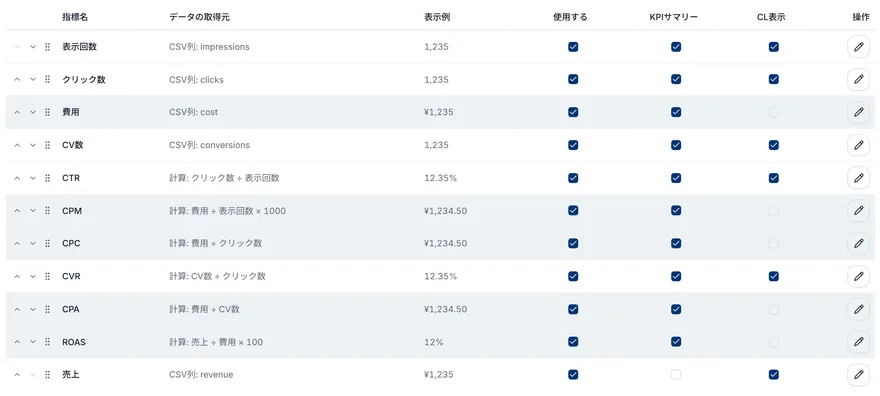Image resolution: width=880 pixels, height=396 pixels.
Task: Click the CPM row pencil edit icon
Action: pyautogui.click(x=858, y=211)
